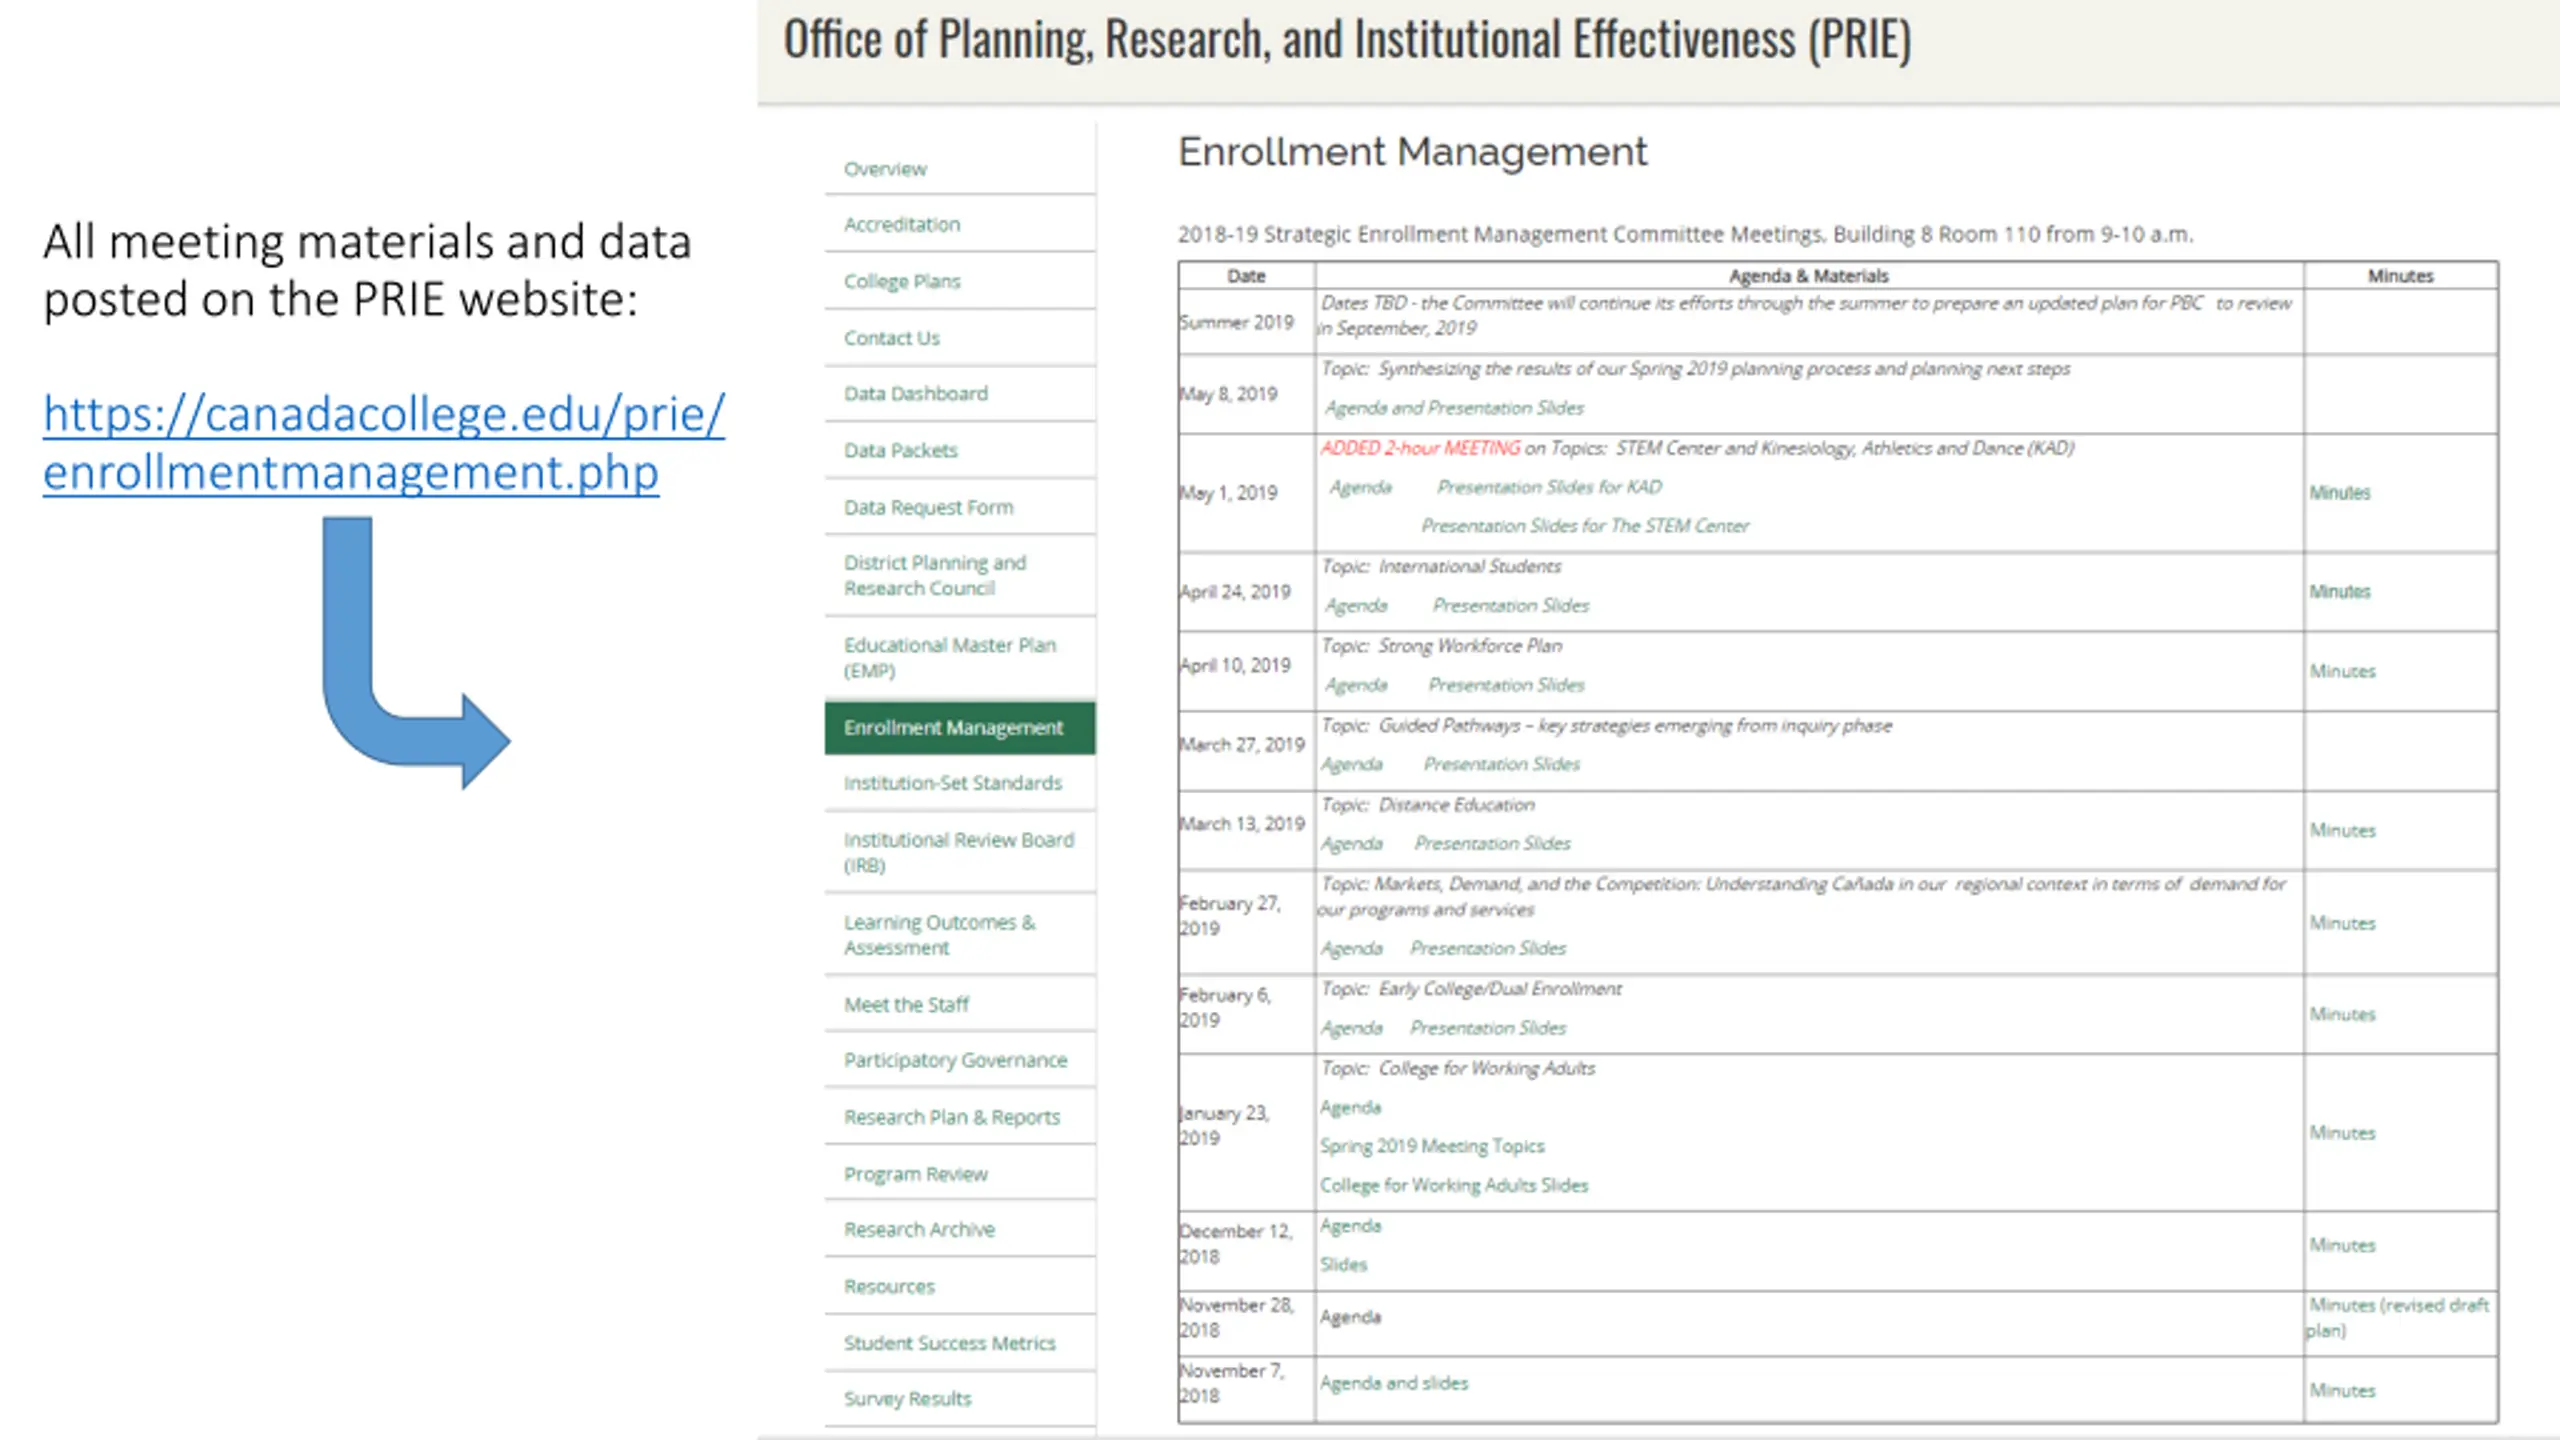Select the Office of Planning PRIE header title
This screenshot has width=2560, height=1440.
coord(1347,40)
